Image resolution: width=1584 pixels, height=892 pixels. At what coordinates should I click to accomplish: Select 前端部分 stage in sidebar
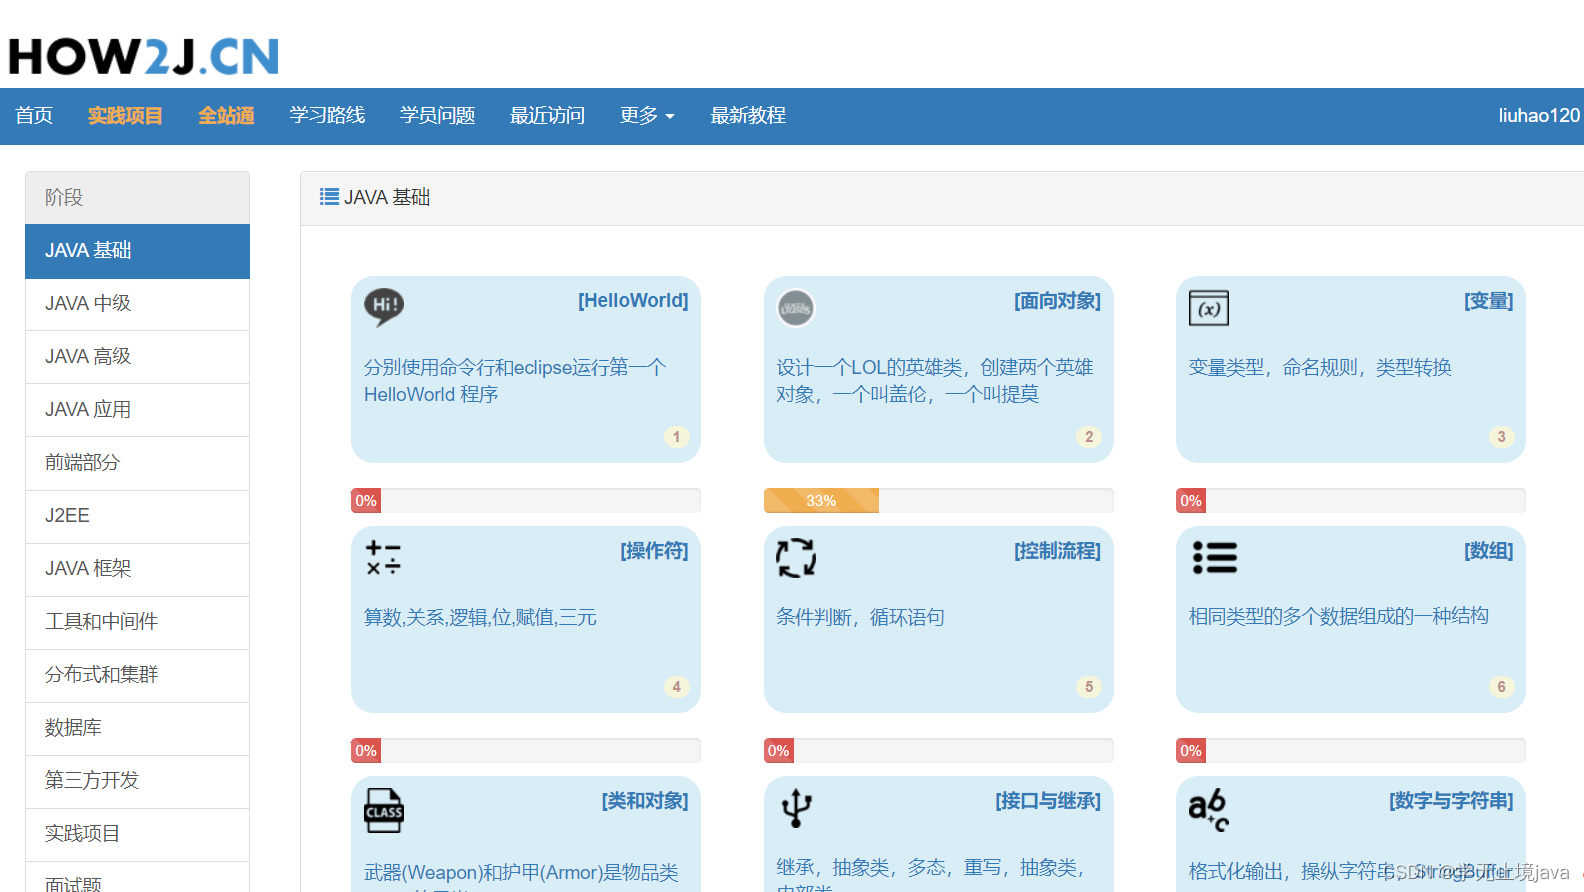(x=137, y=463)
